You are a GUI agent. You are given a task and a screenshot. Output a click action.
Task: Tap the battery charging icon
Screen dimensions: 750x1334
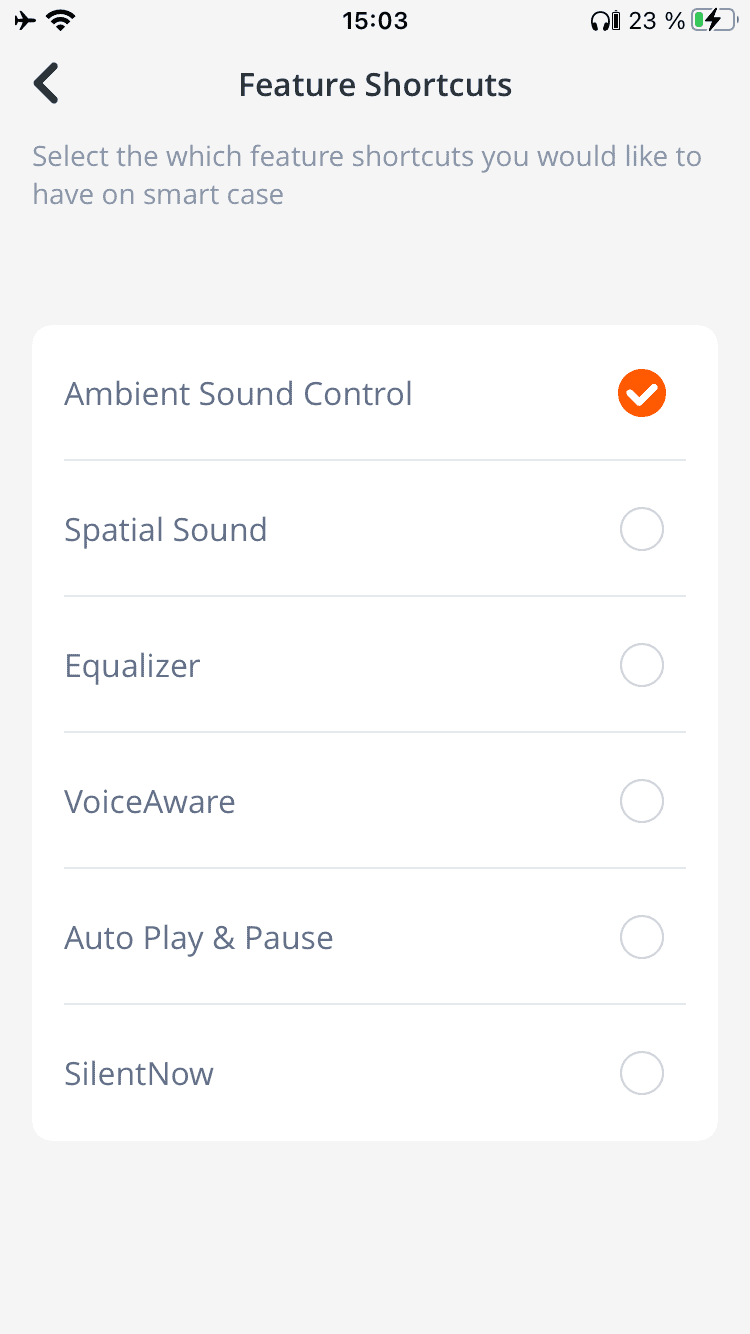tap(713, 21)
